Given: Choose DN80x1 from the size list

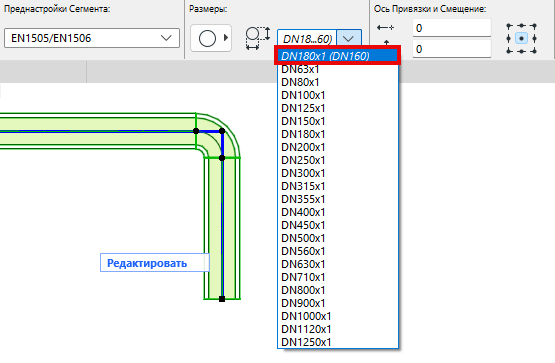Looking at the screenshot, I should click(x=338, y=82).
